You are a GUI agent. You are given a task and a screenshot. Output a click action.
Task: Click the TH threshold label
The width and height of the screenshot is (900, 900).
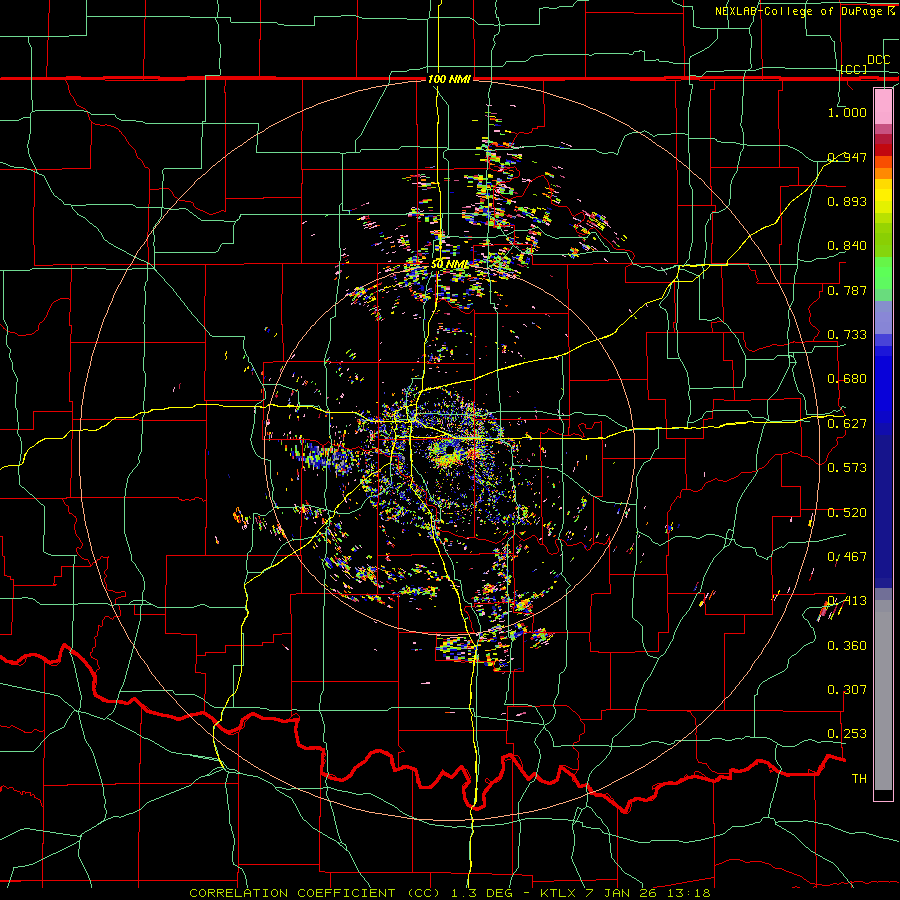click(x=859, y=779)
